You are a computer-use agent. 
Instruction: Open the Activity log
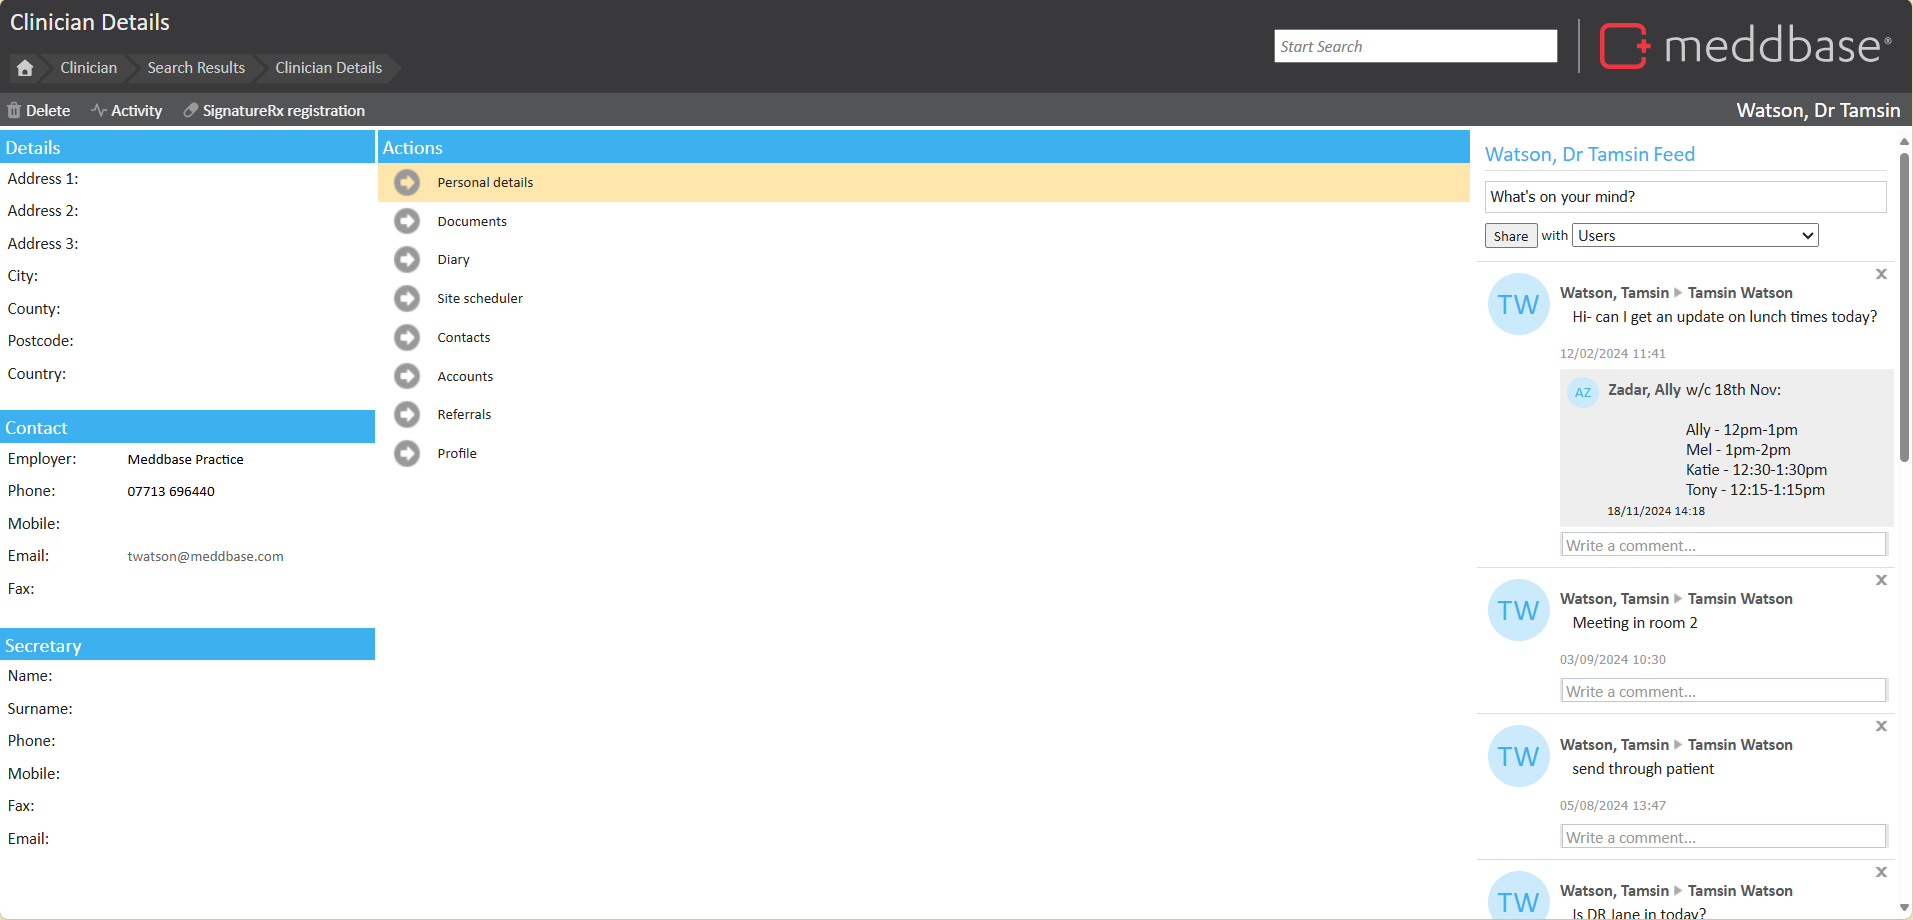click(x=127, y=111)
